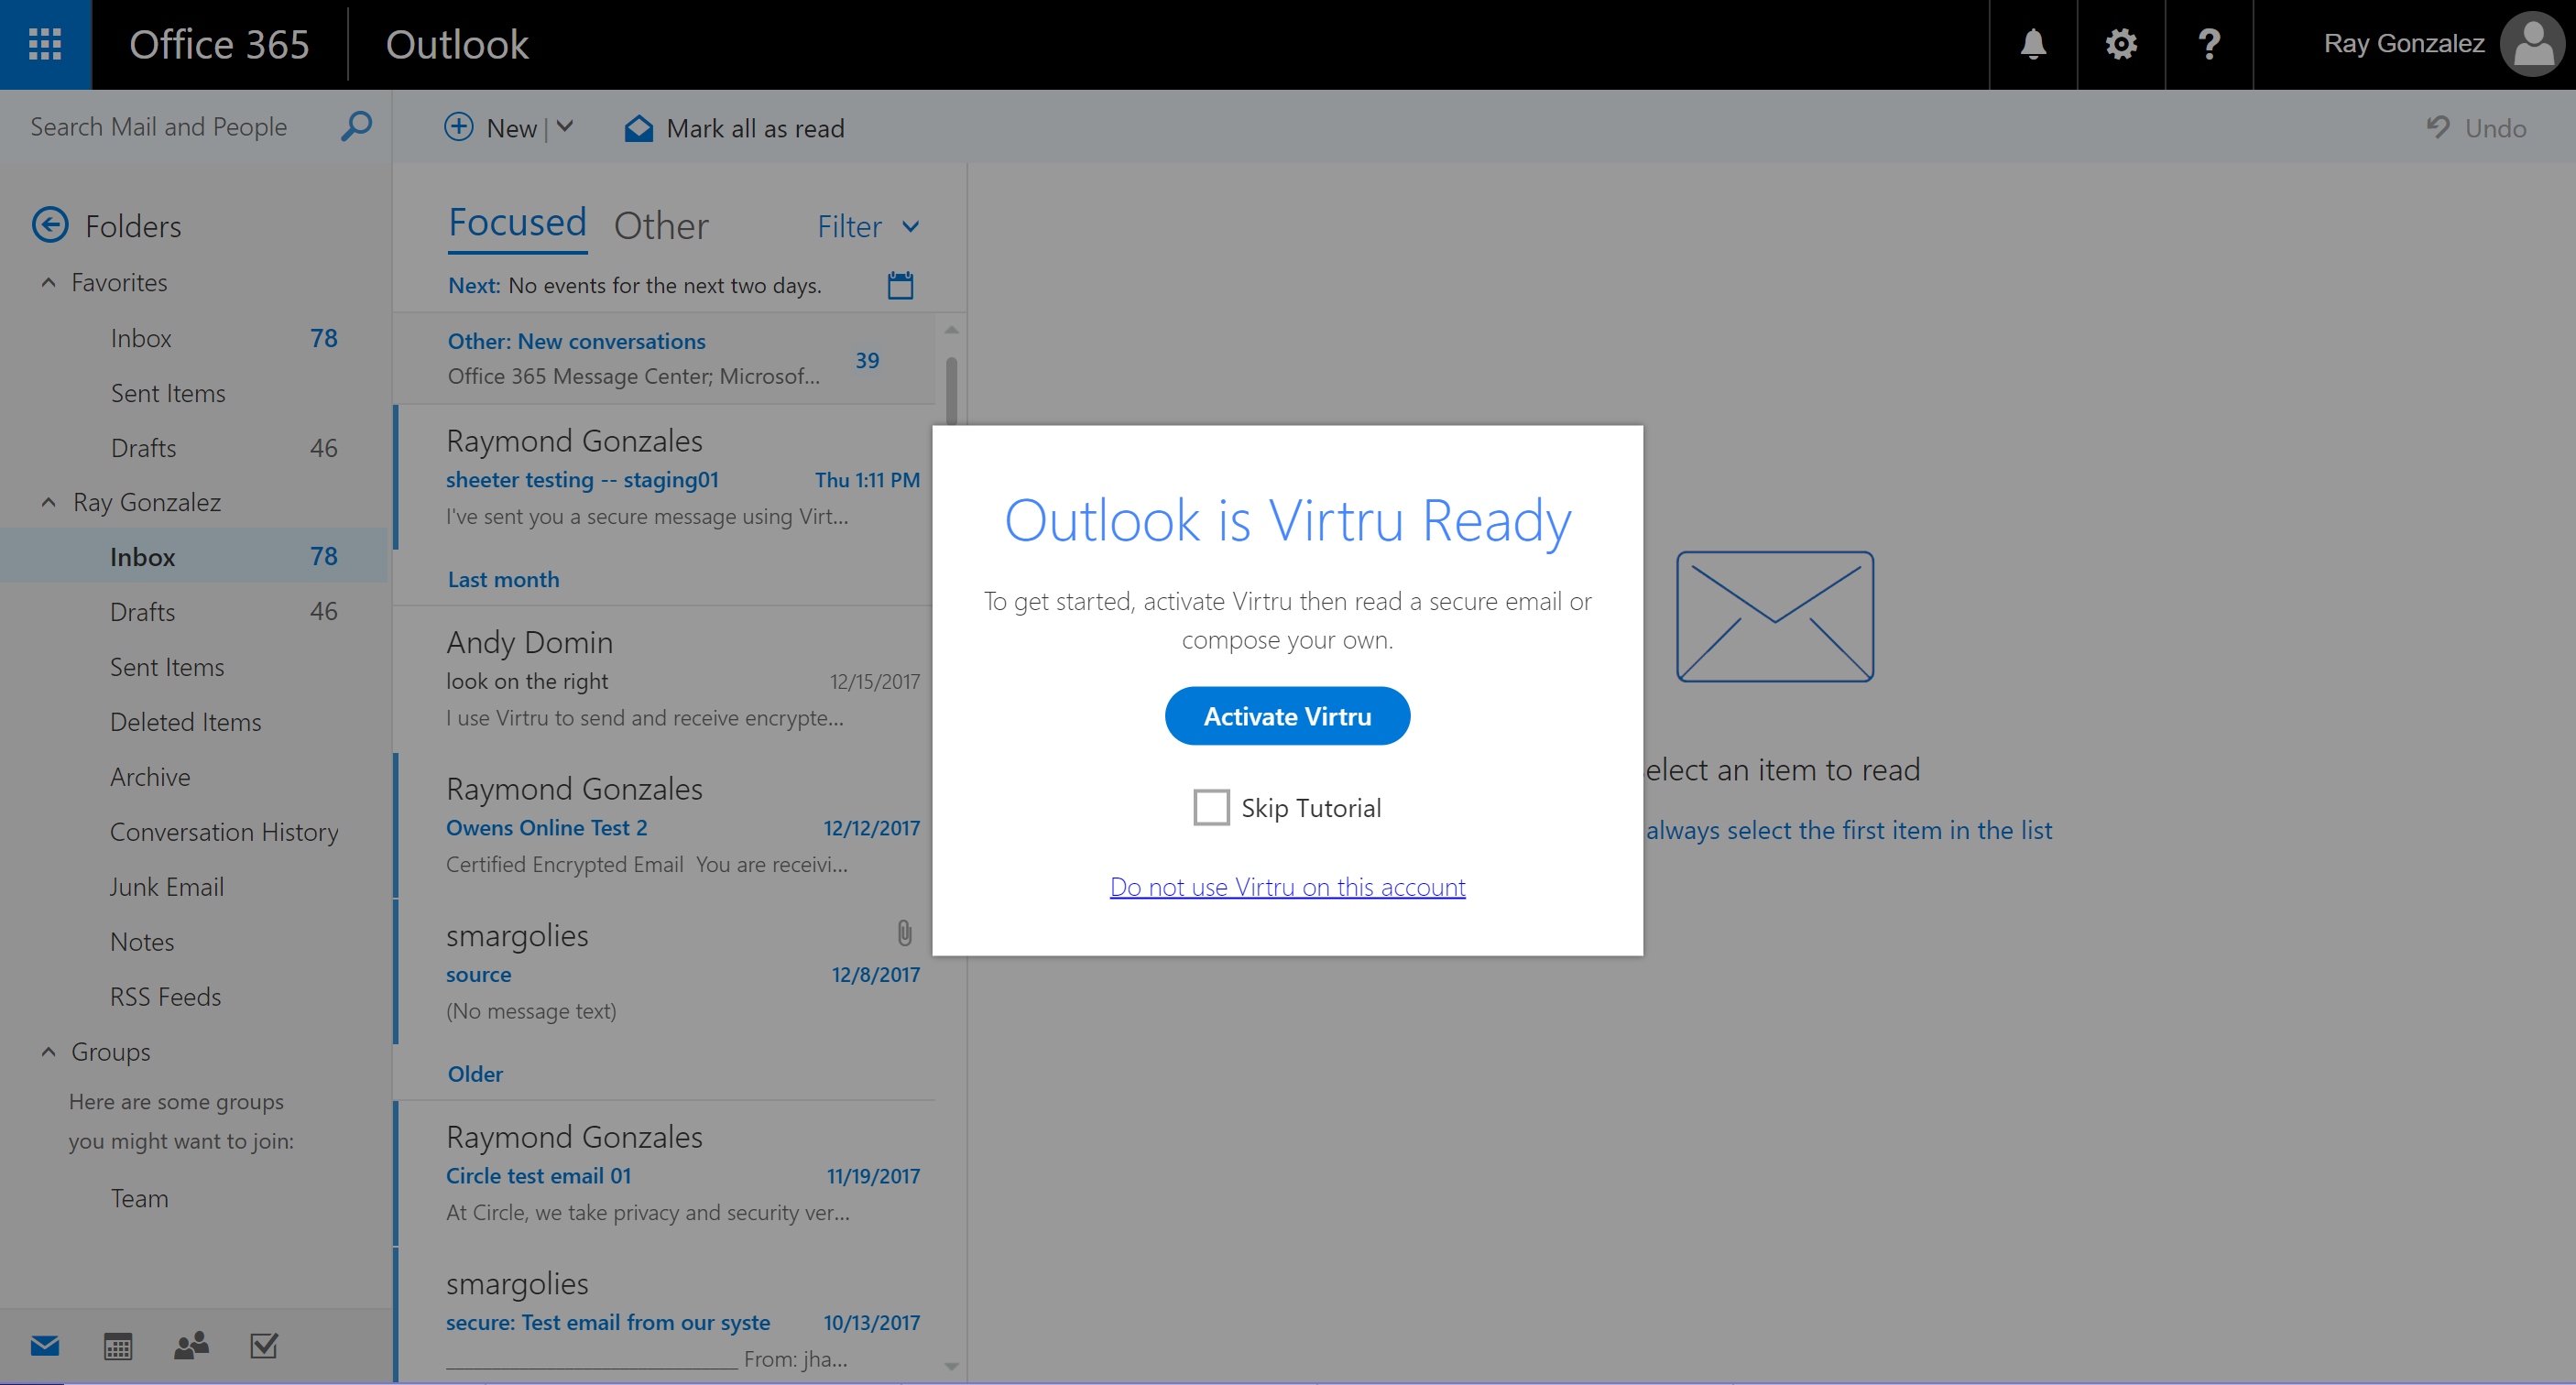Expand Groups section in sidebar
Image resolution: width=2576 pixels, height=1385 pixels.
pos(48,1051)
